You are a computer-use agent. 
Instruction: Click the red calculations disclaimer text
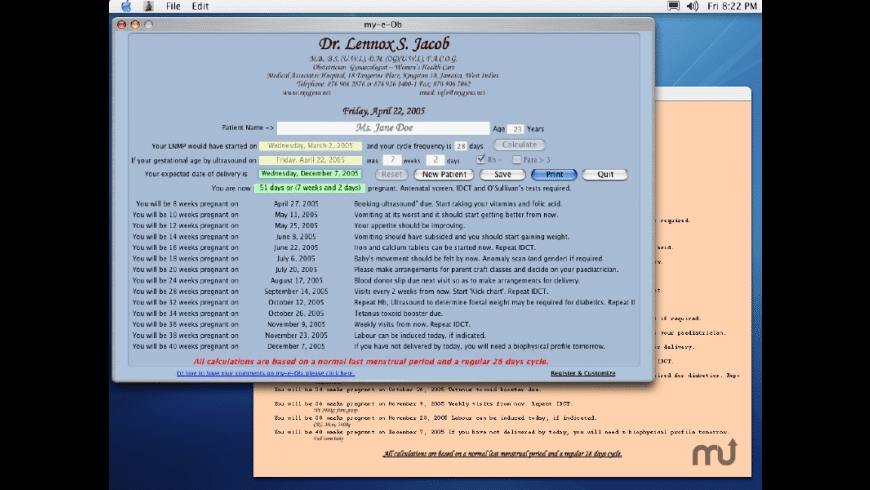point(371,361)
